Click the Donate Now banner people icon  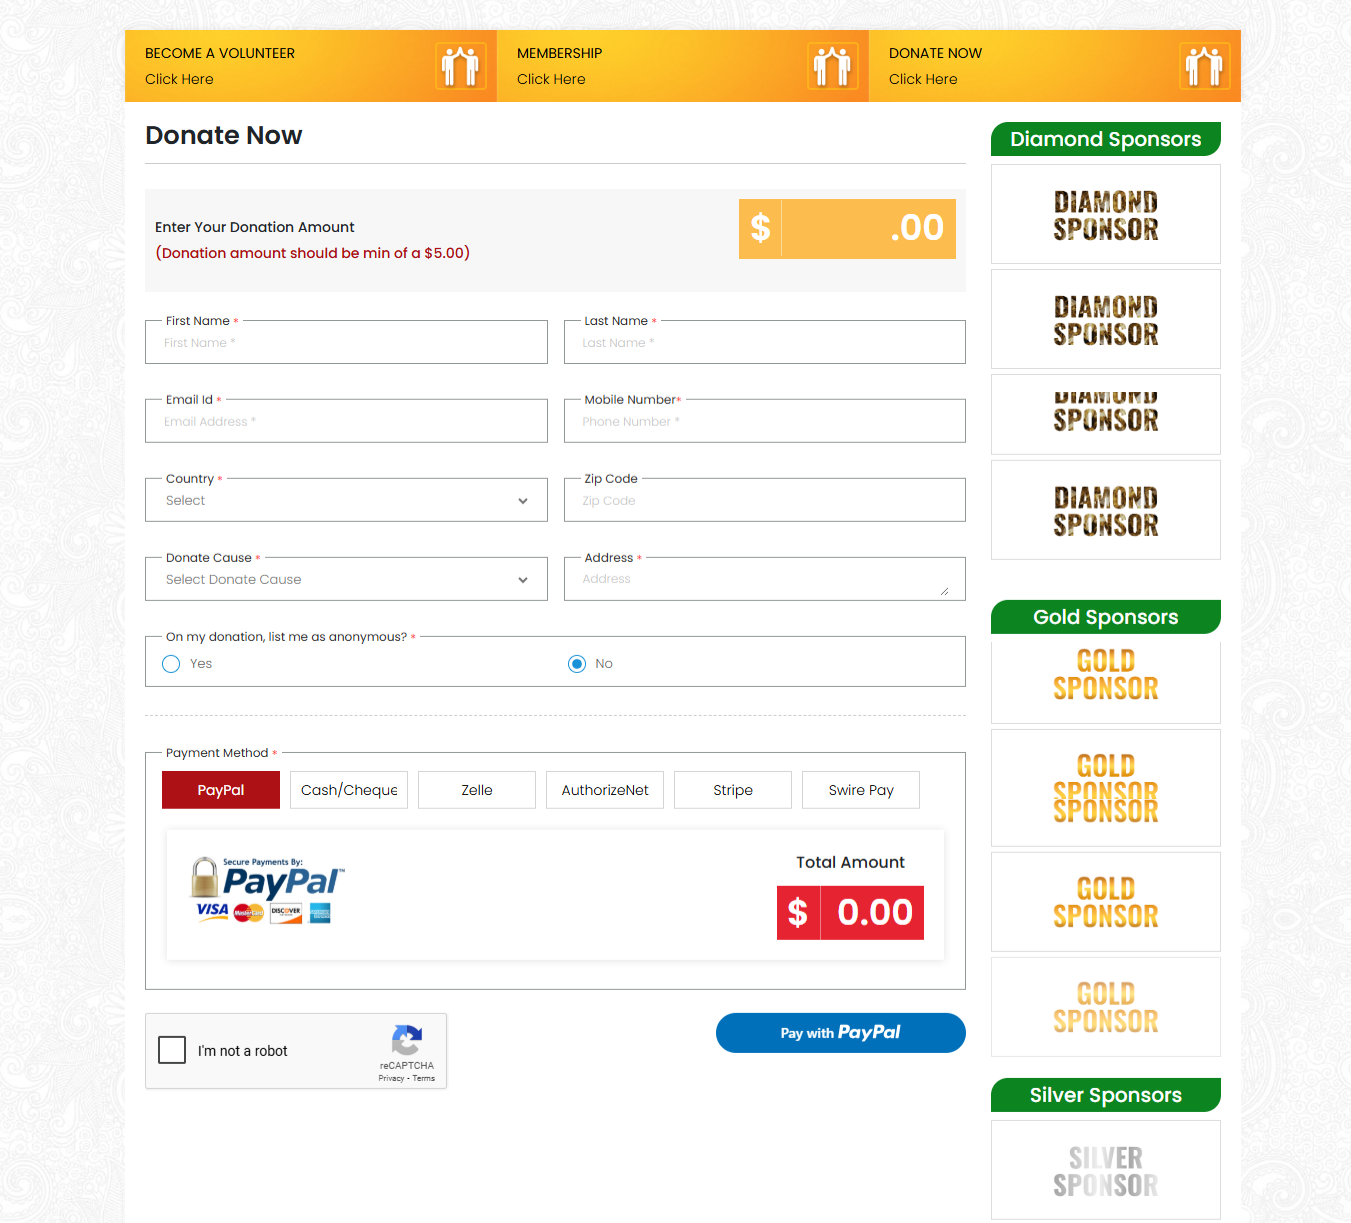1204,66
